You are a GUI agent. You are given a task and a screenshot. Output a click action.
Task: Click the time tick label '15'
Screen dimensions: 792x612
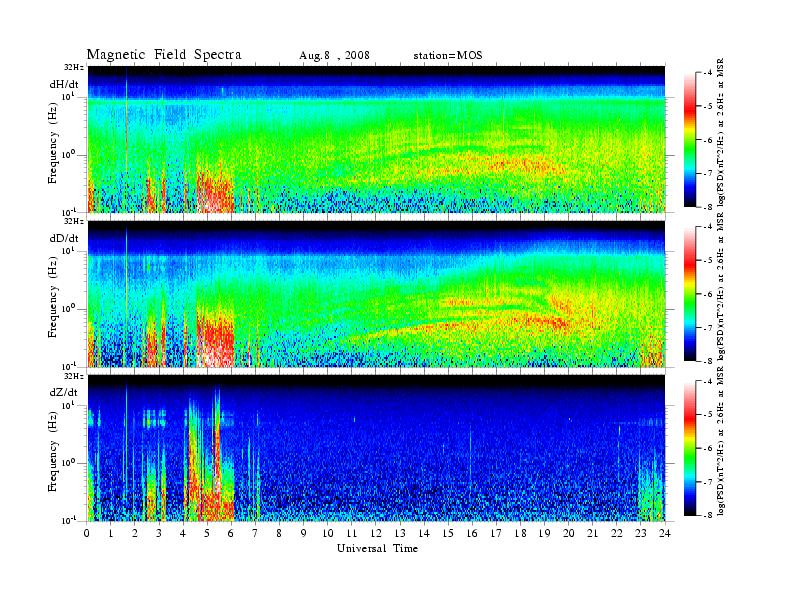[448, 533]
